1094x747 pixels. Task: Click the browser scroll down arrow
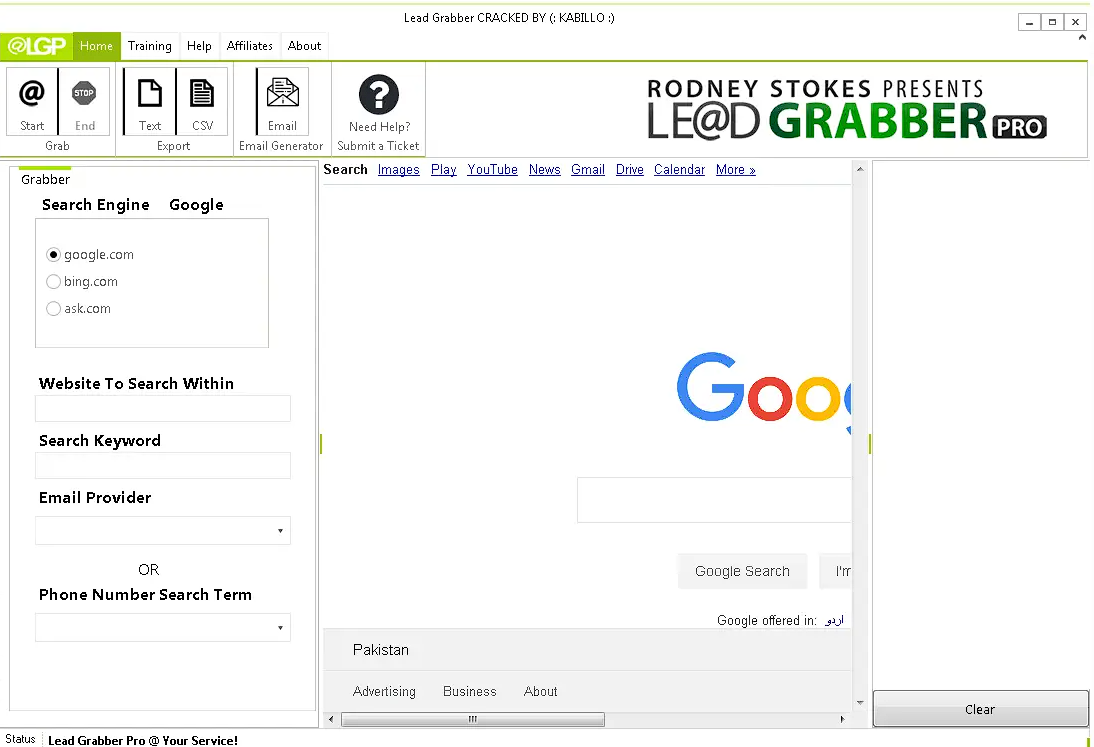coord(860,703)
